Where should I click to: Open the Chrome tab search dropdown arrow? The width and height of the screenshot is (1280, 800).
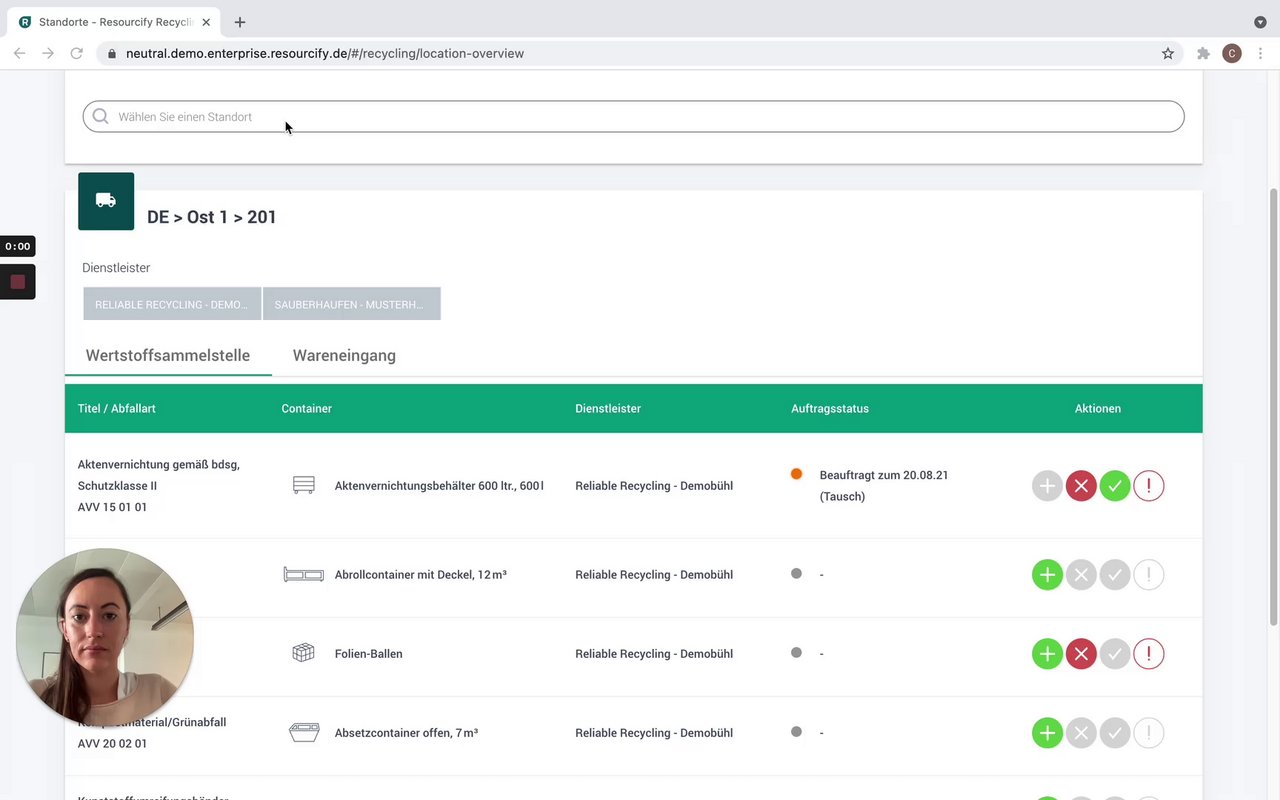pos(1260,22)
